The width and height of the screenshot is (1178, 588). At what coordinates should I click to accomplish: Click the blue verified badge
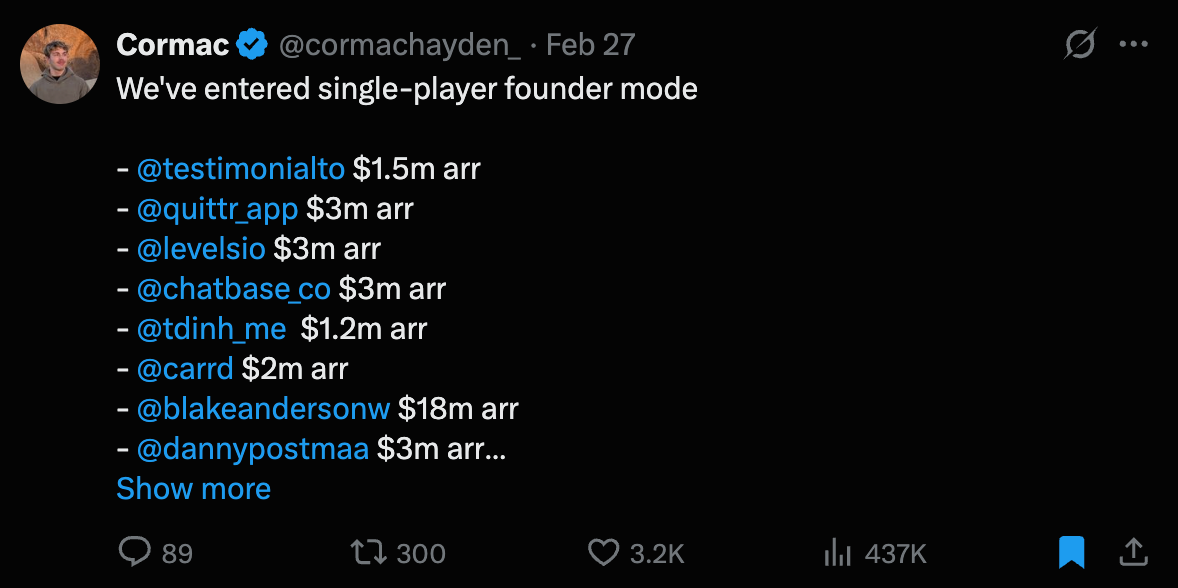[x=252, y=45]
